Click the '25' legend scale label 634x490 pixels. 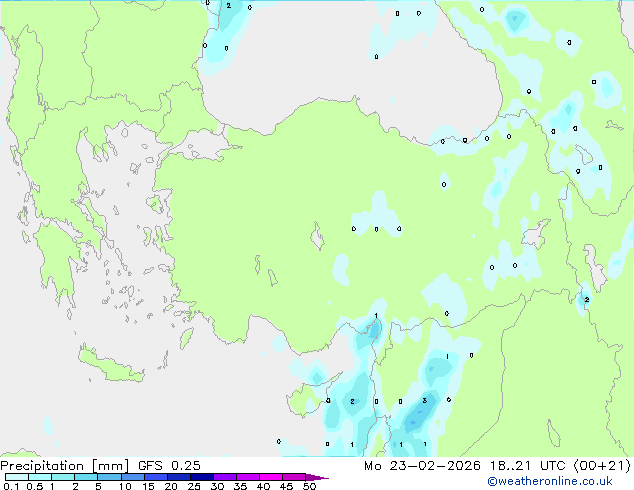pyautogui.click(x=194, y=486)
